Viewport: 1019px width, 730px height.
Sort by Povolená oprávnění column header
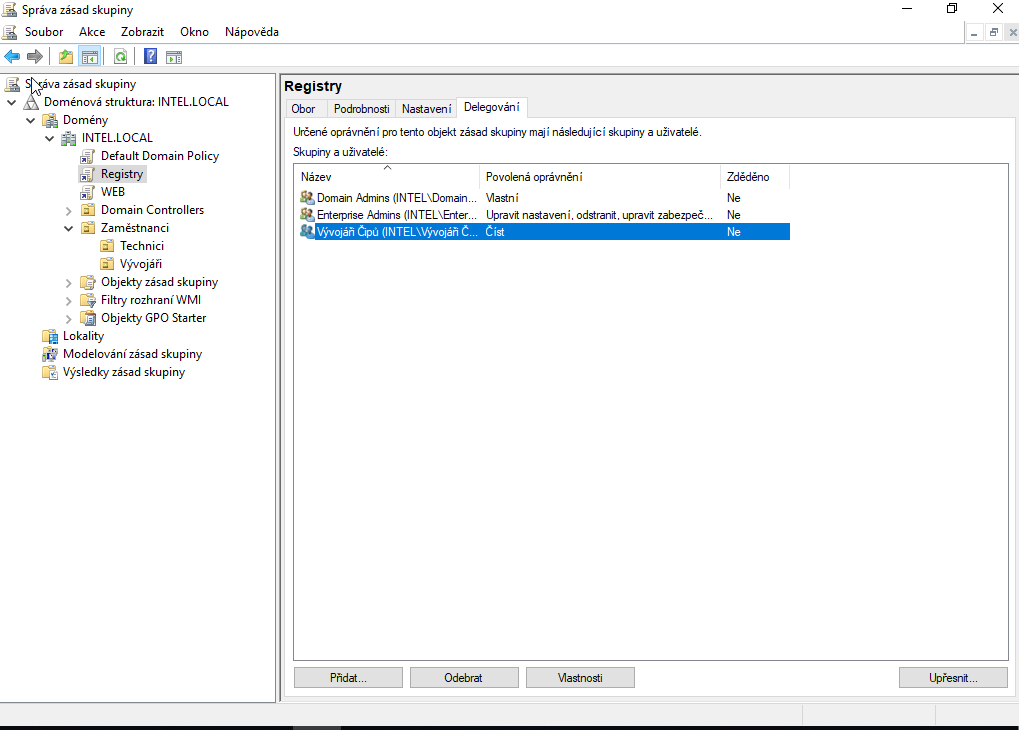(600, 177)
